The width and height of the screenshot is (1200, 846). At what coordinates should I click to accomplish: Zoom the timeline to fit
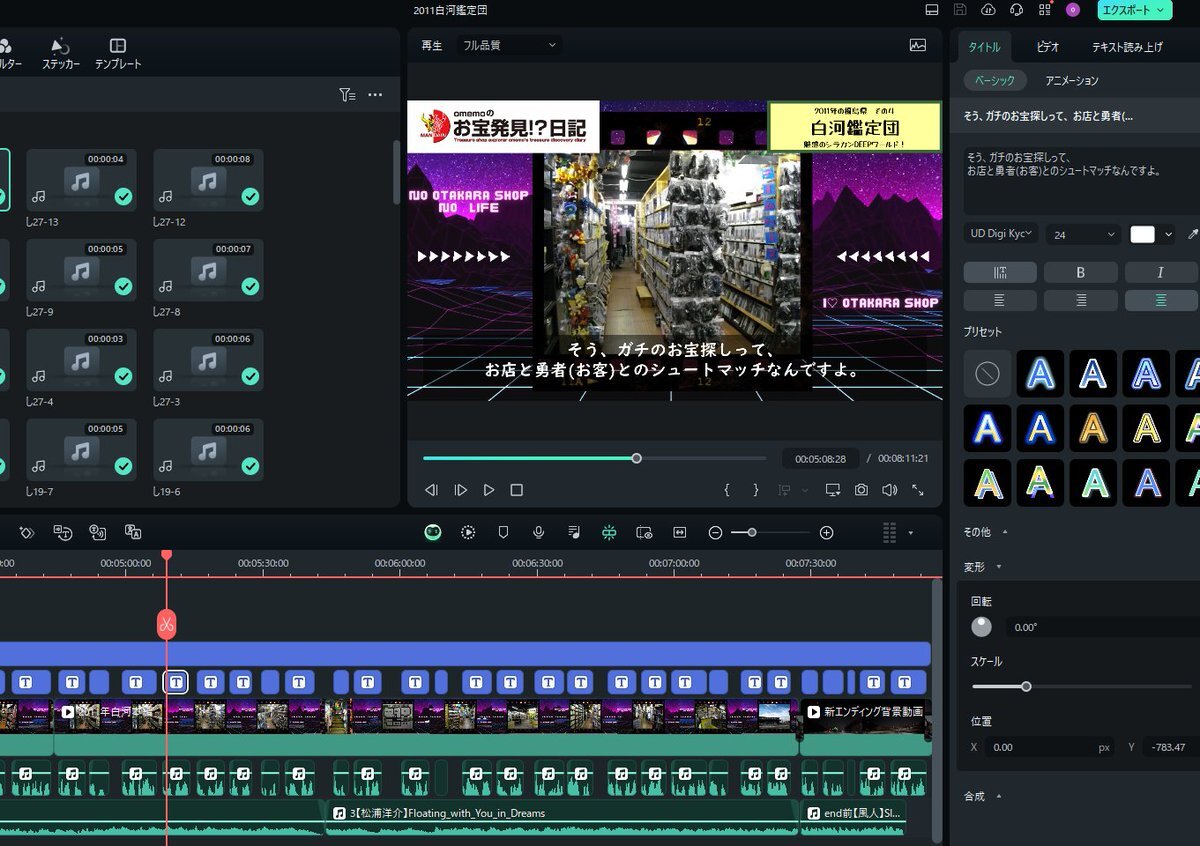point(680,533)
